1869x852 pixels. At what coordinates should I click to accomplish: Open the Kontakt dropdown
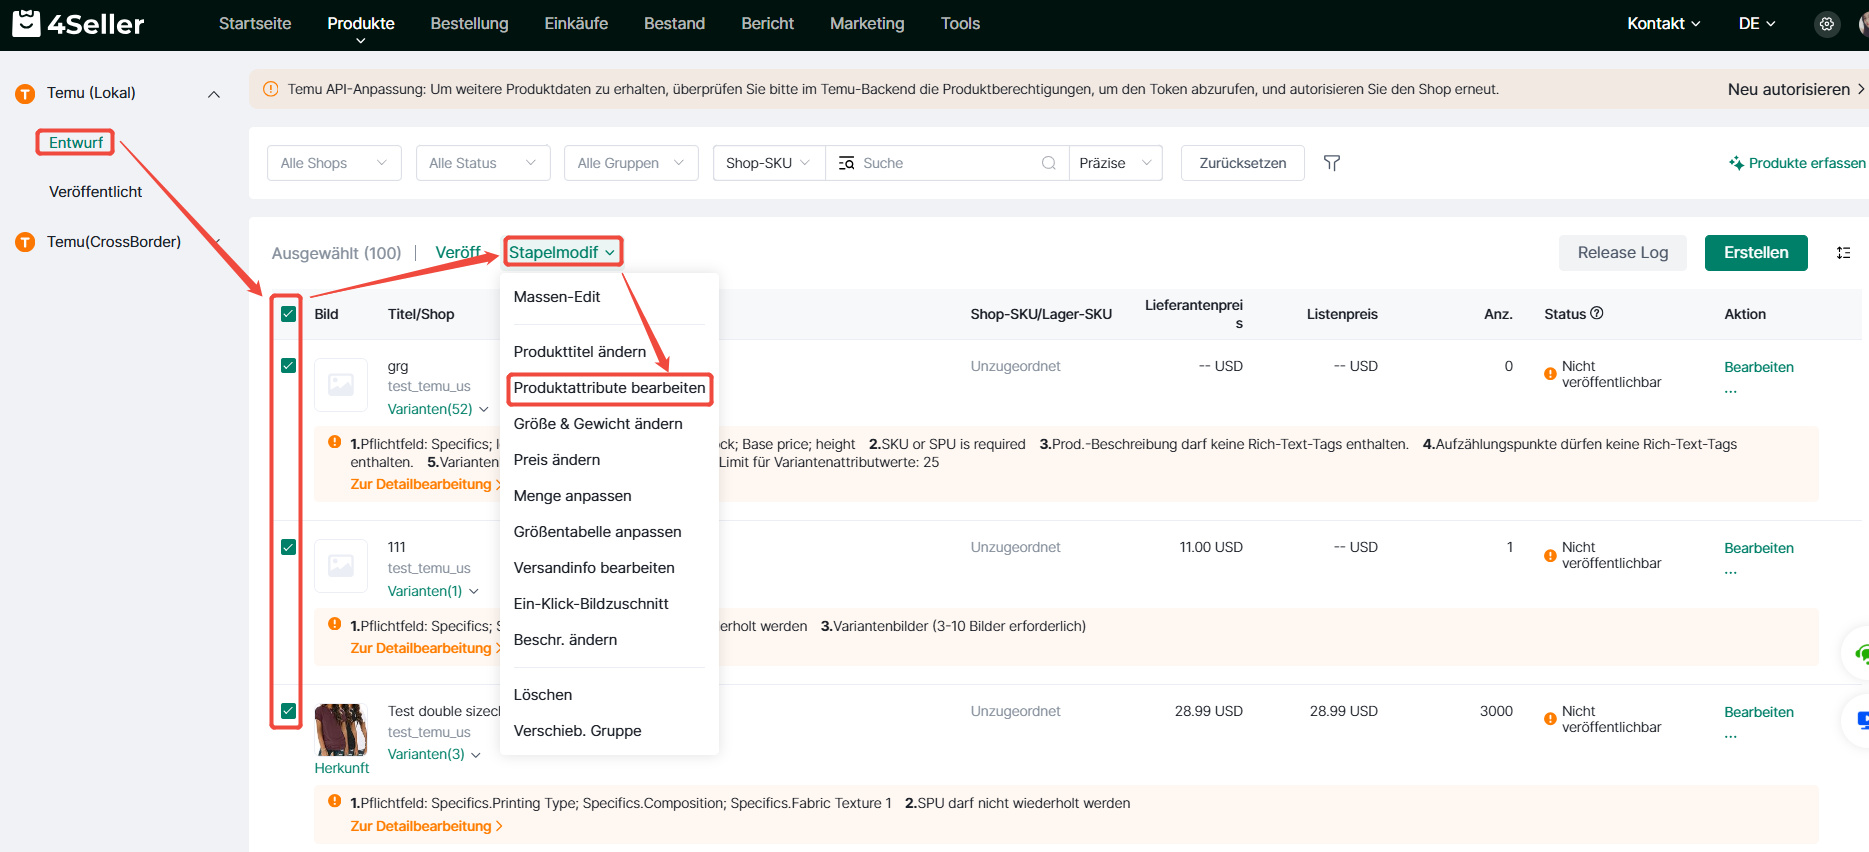tap(1664, 23)
